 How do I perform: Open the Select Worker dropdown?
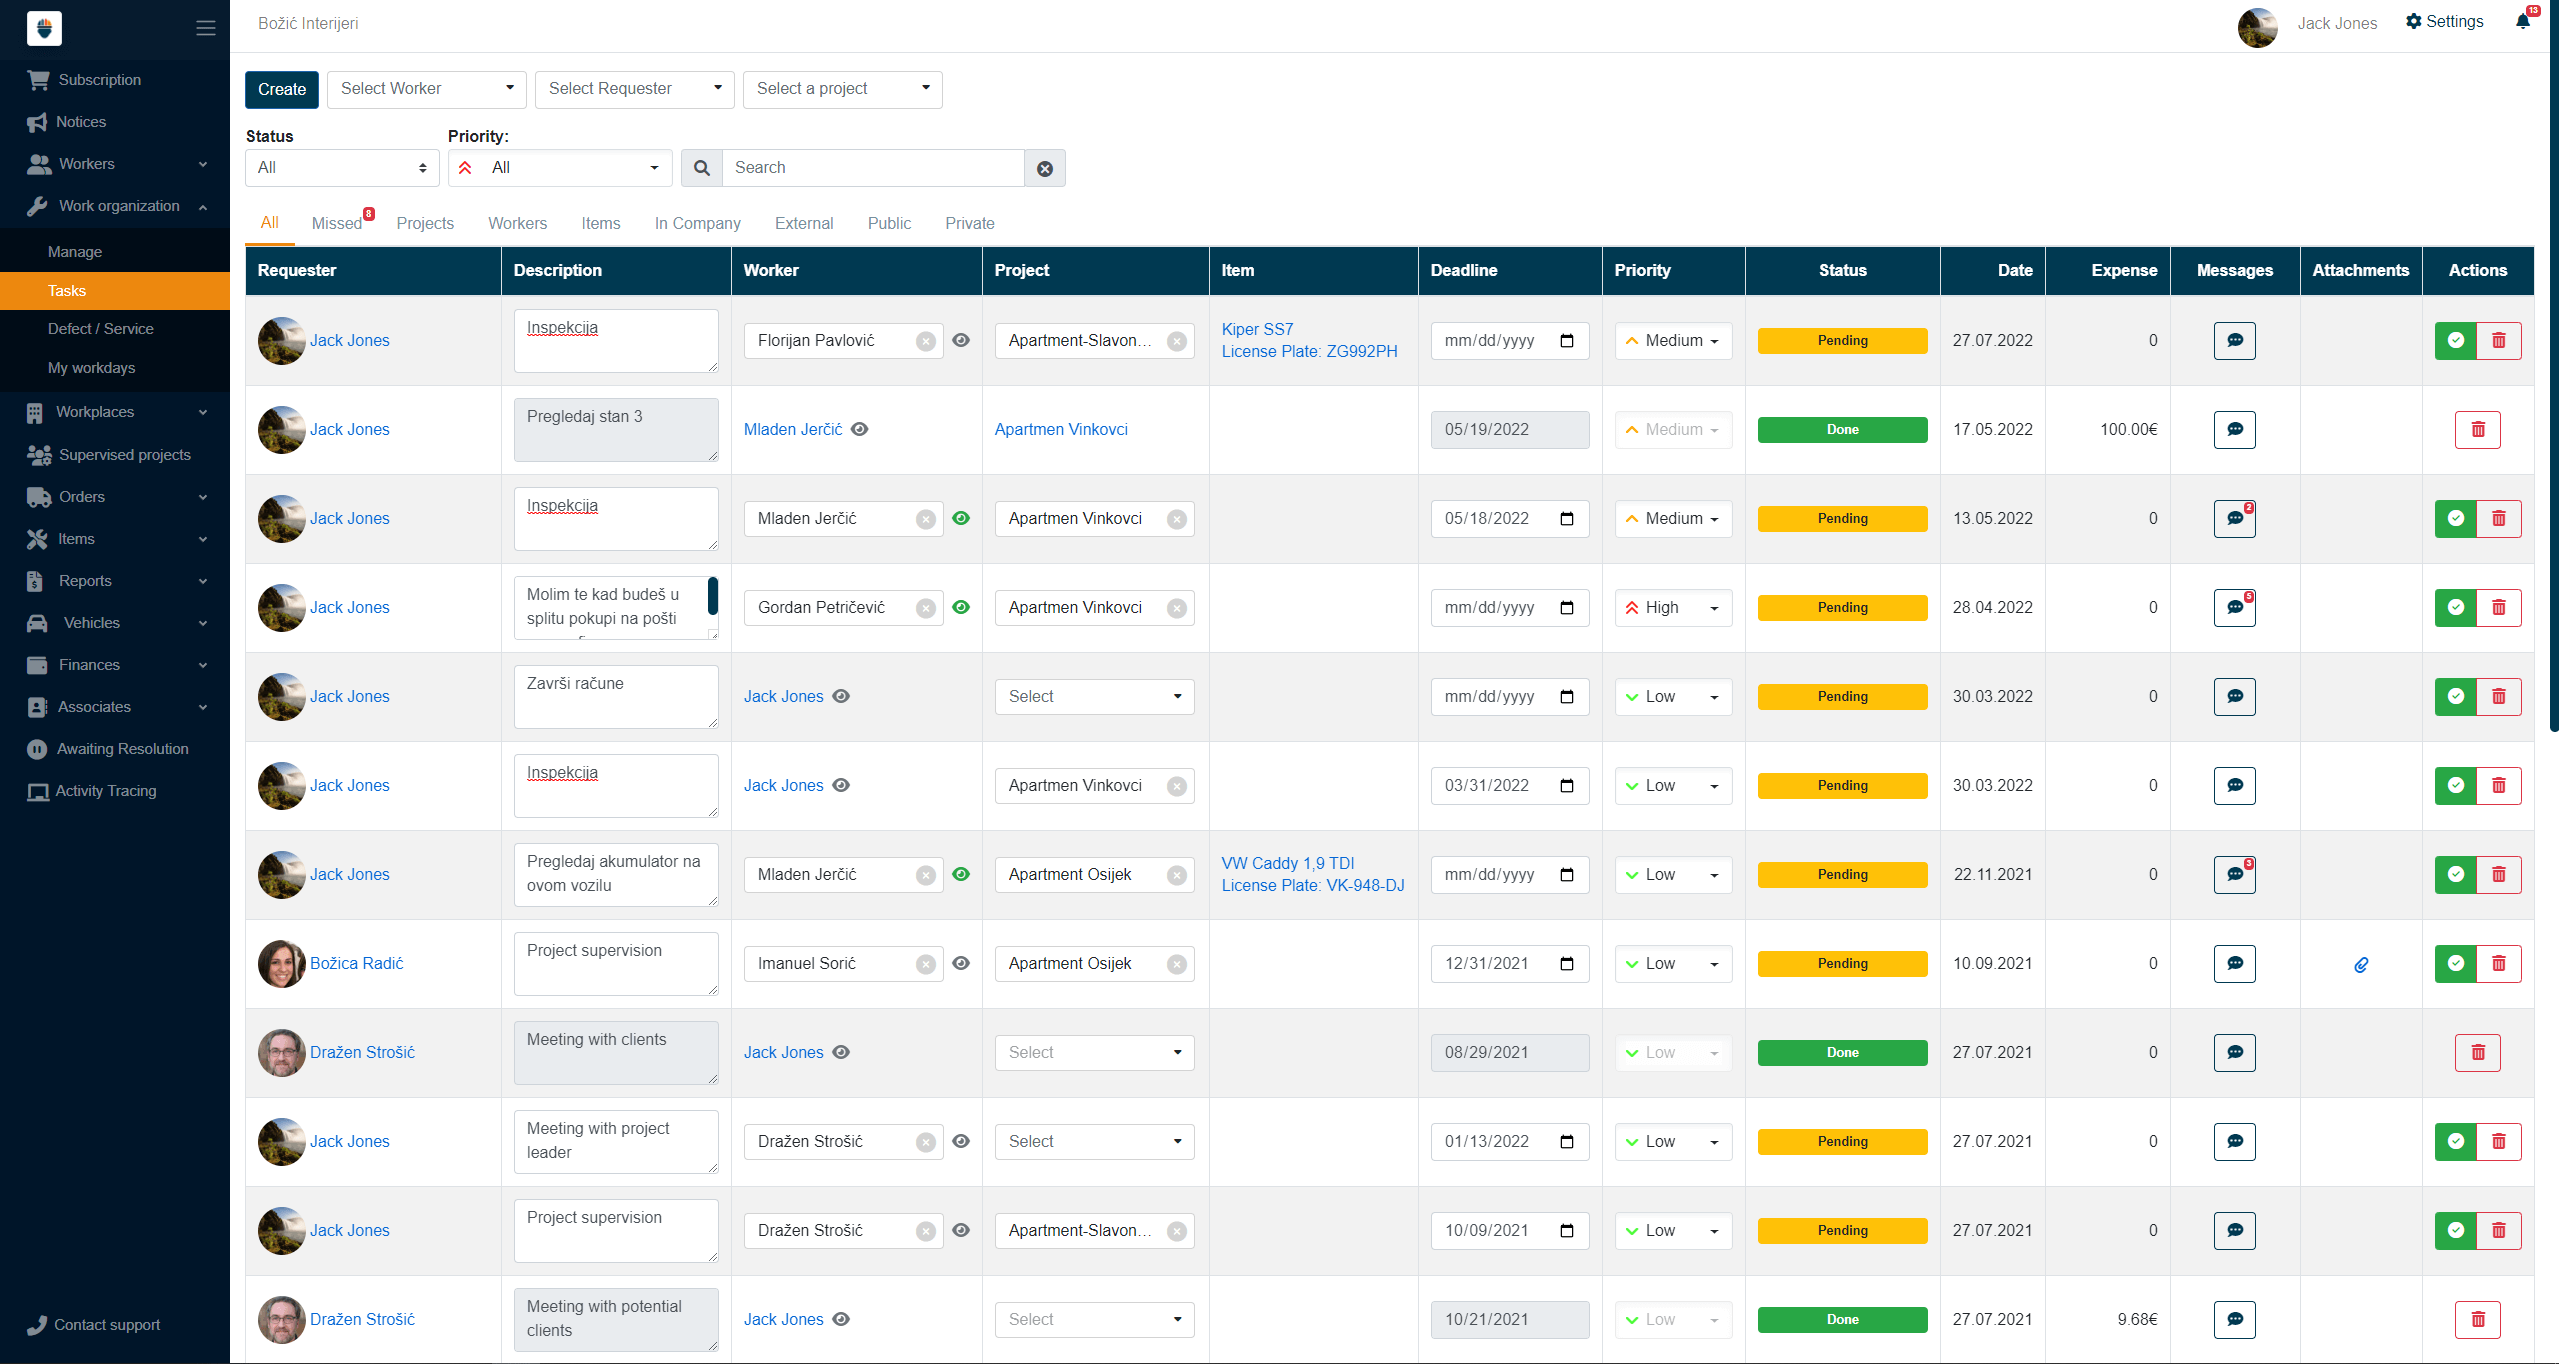[426, 89]
